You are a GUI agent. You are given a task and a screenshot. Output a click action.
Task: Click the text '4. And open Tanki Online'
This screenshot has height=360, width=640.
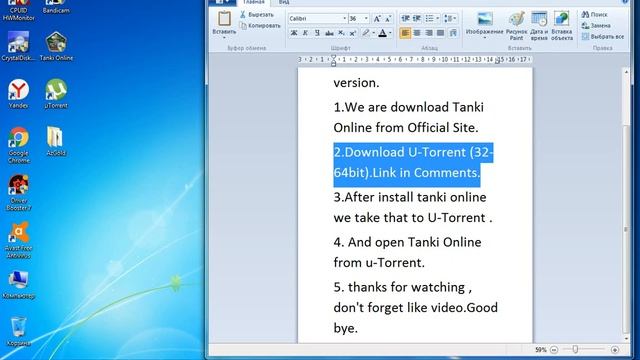(x=407, y=242)
